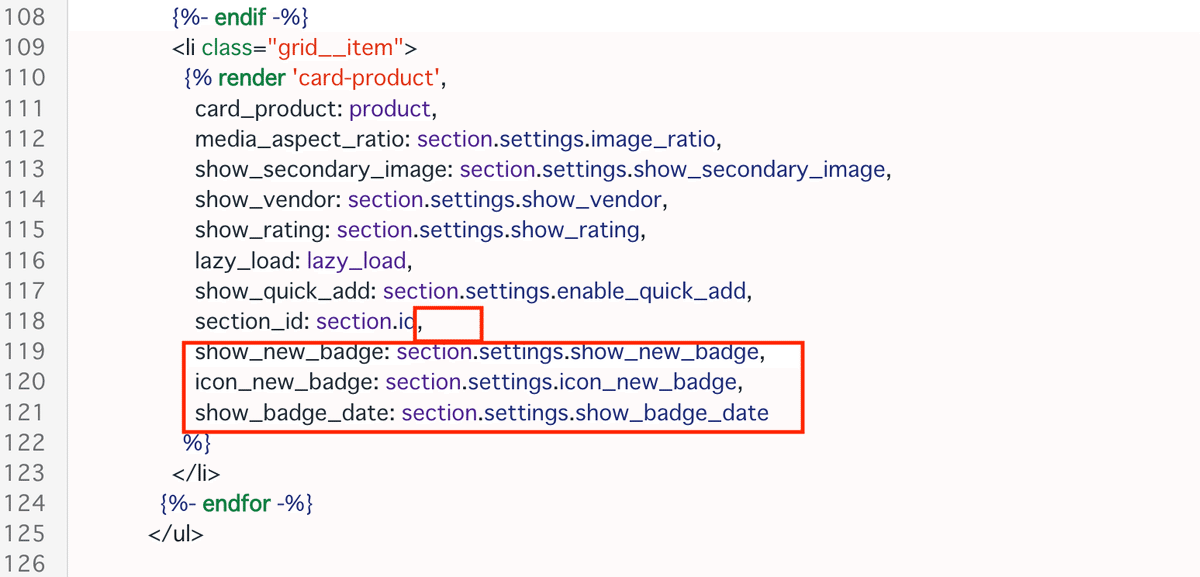Click 'section.settings.show_new_badge' value
The width and height of the screenshot is (1200, 577).
point(580,352)
